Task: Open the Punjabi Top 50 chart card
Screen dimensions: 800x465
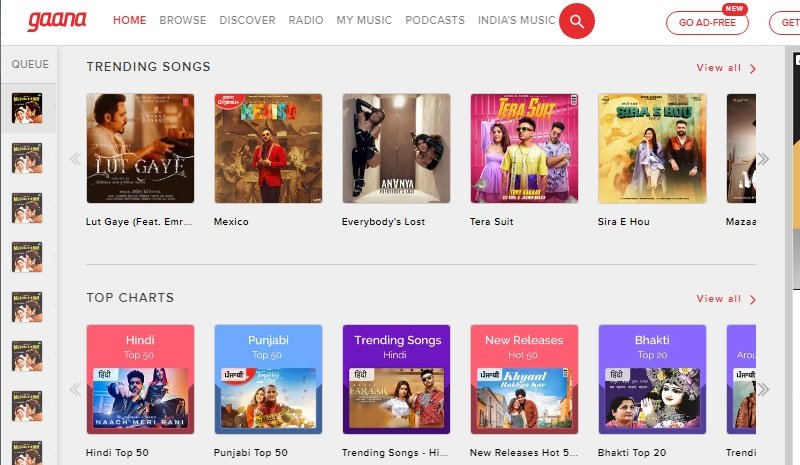Action: [268, 379]
